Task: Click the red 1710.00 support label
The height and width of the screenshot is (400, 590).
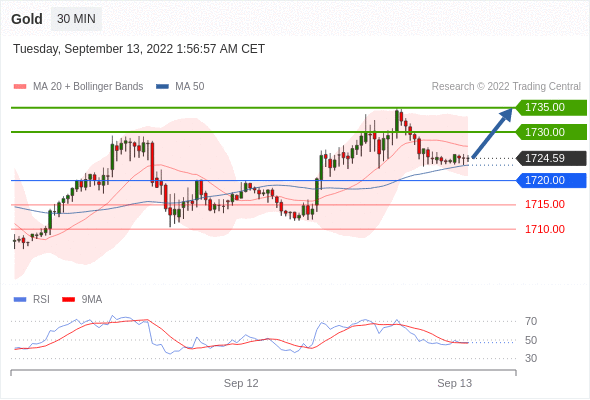Action: pos(545,229)
